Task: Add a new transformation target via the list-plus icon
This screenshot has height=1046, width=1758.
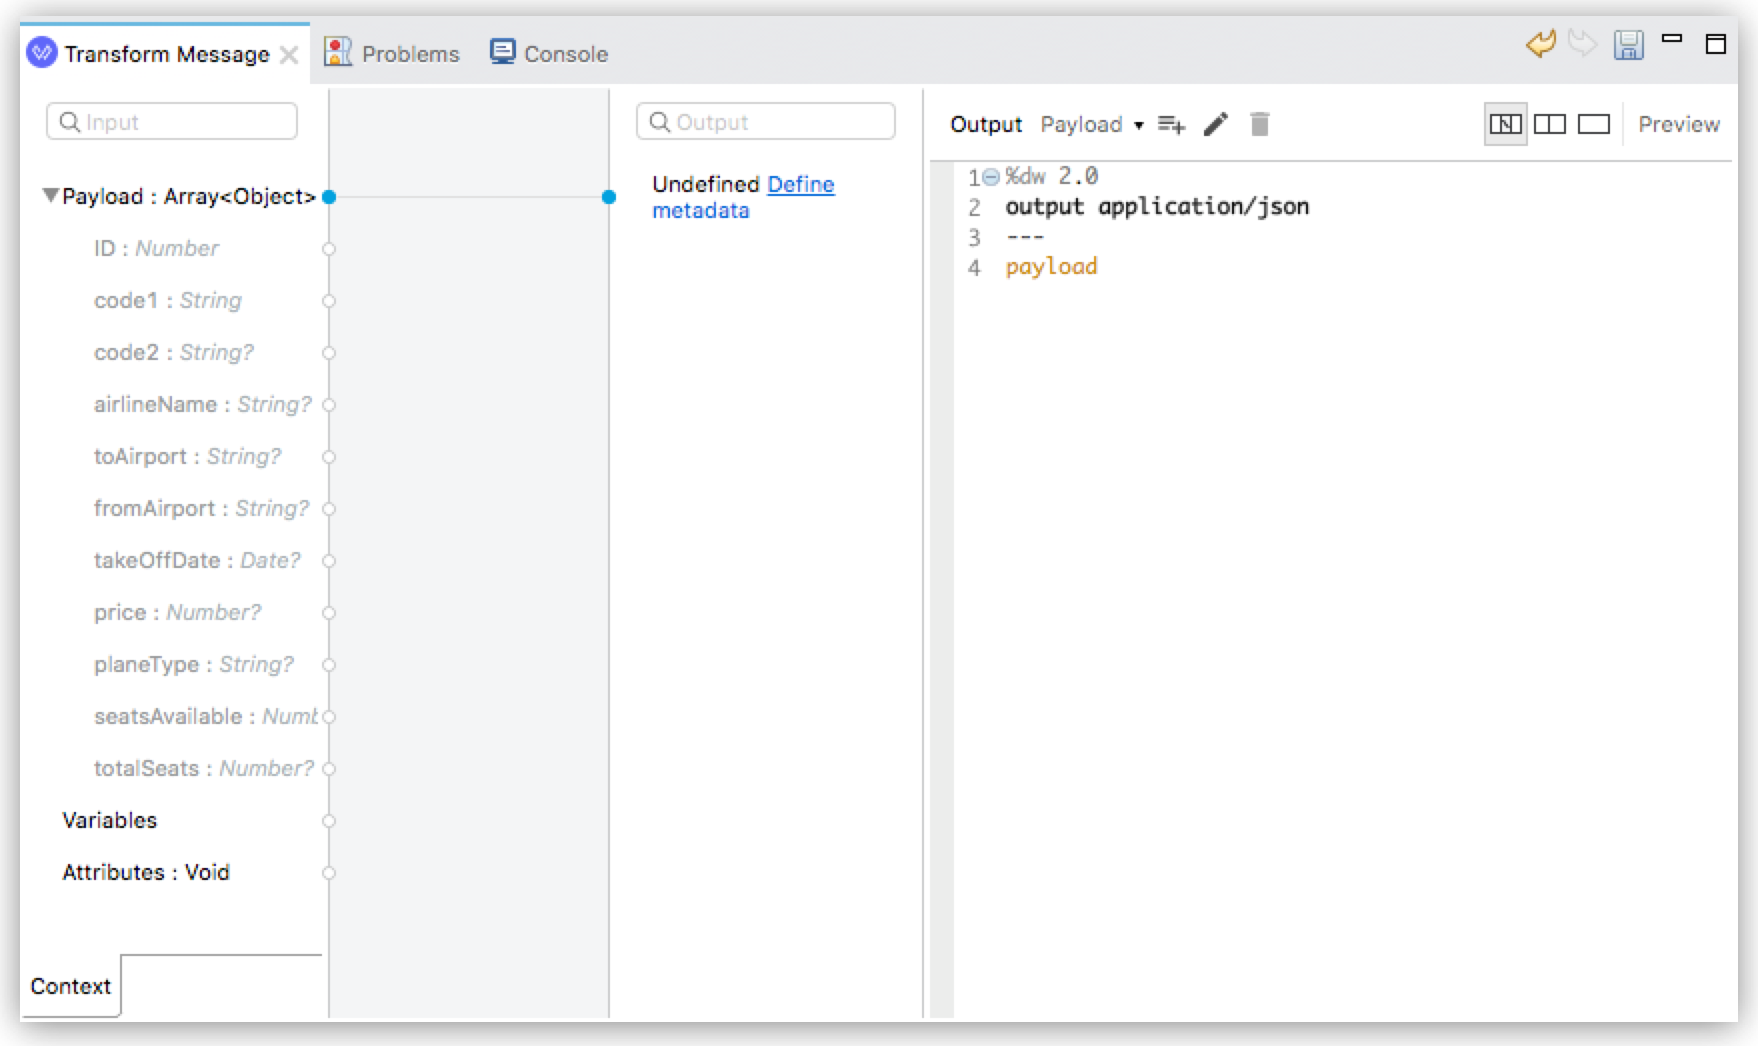Action: tap(1170, 124)
